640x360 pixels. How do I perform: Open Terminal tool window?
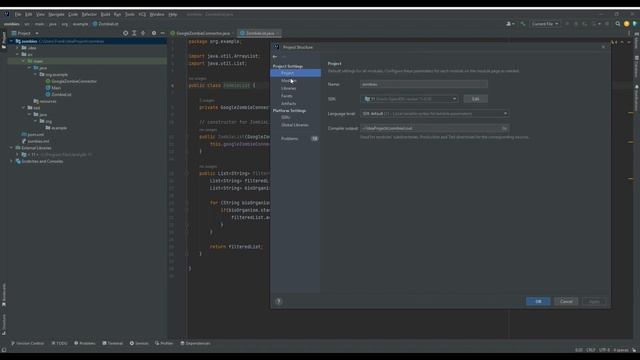click(113, 343)
